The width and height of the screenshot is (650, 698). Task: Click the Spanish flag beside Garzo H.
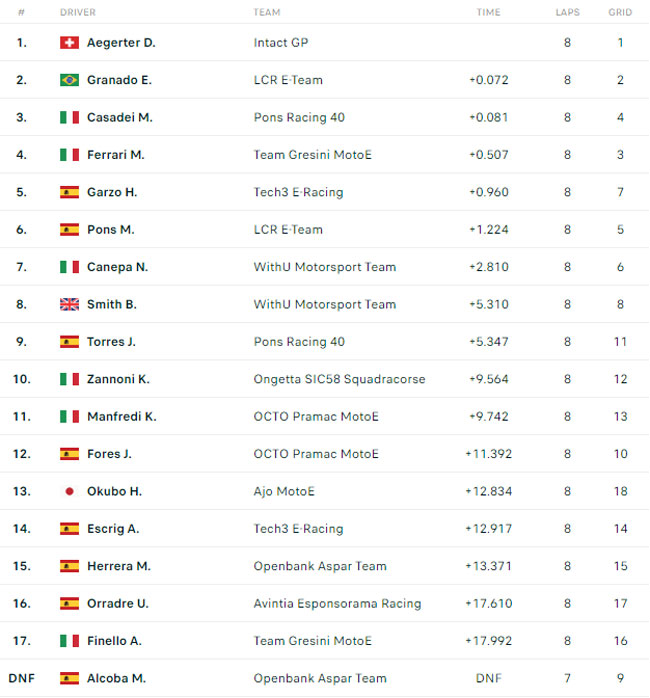click(x=69, y=192)
